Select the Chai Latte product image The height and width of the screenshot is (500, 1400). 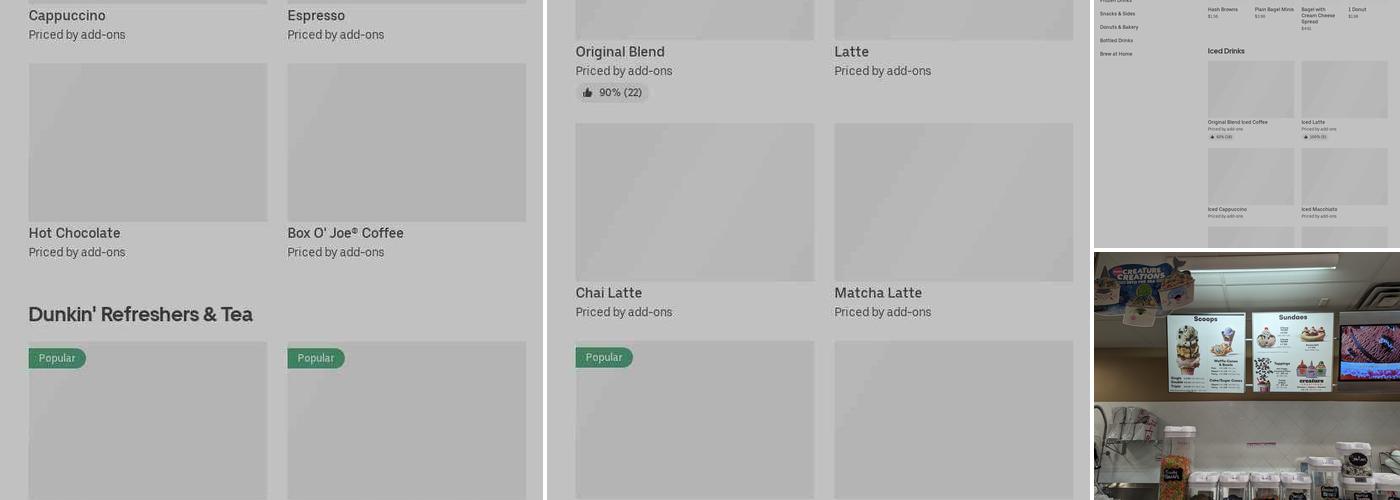pos(694,202)
